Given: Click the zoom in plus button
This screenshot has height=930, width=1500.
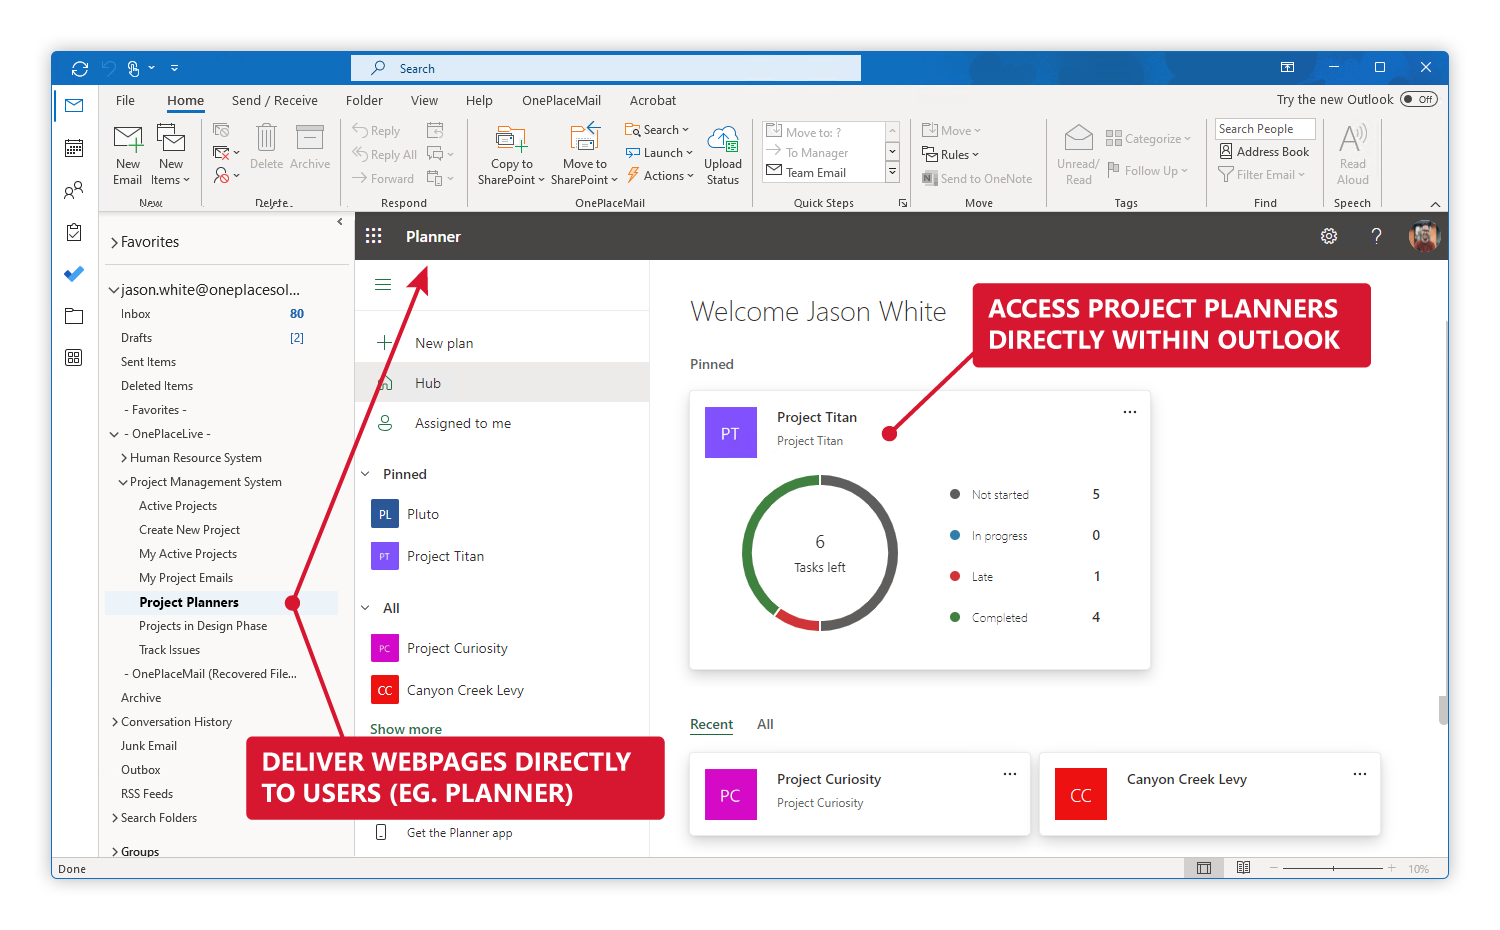Looking at the screenshot, I should coord(1391,868).
